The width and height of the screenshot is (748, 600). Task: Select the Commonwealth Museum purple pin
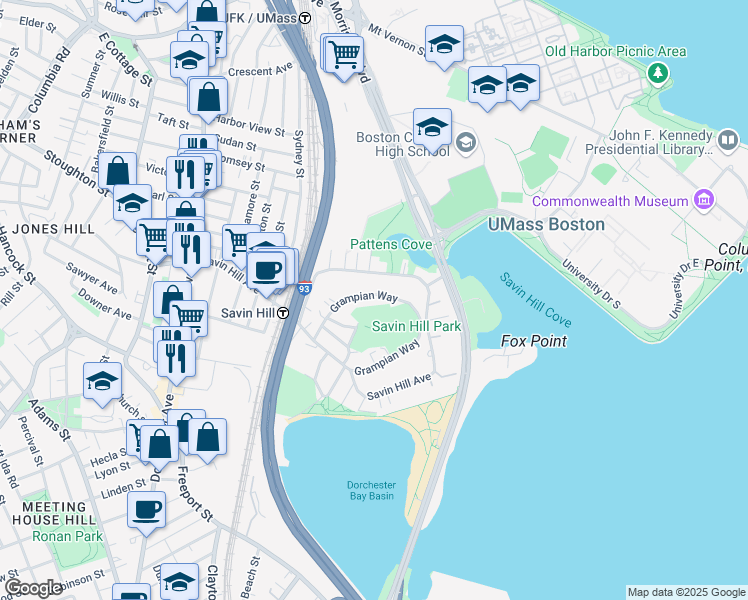[704, 200]
